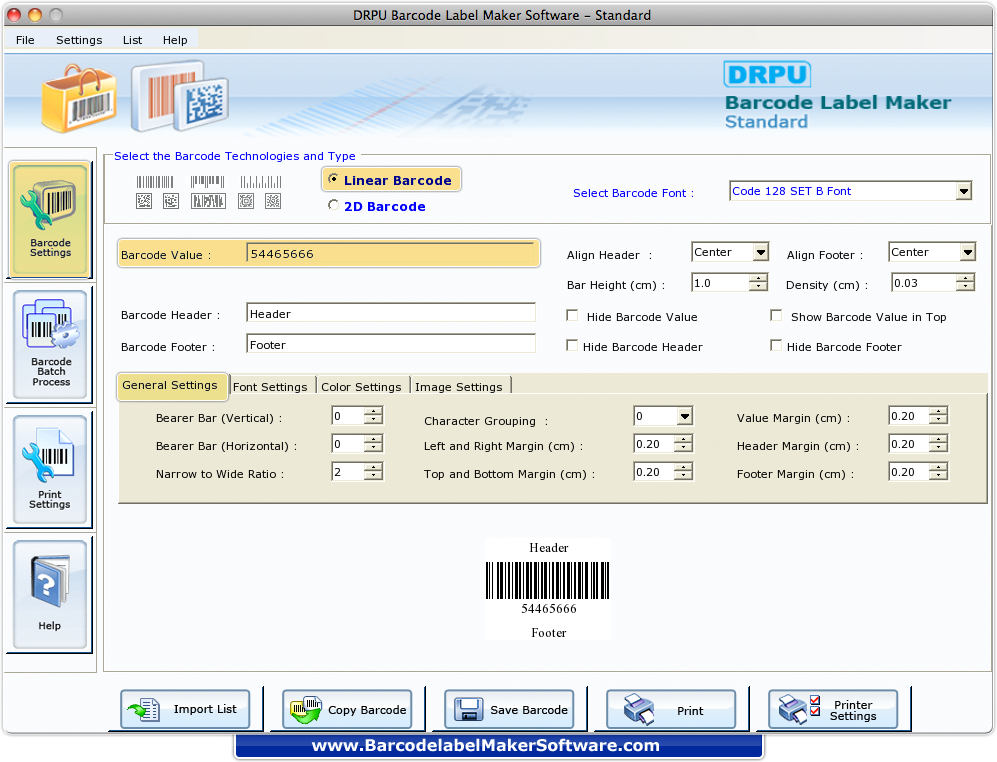The height and width of the screenshot is (762, 997).
Task: Click into the Barcode Footer field
Action: point(390,344)
